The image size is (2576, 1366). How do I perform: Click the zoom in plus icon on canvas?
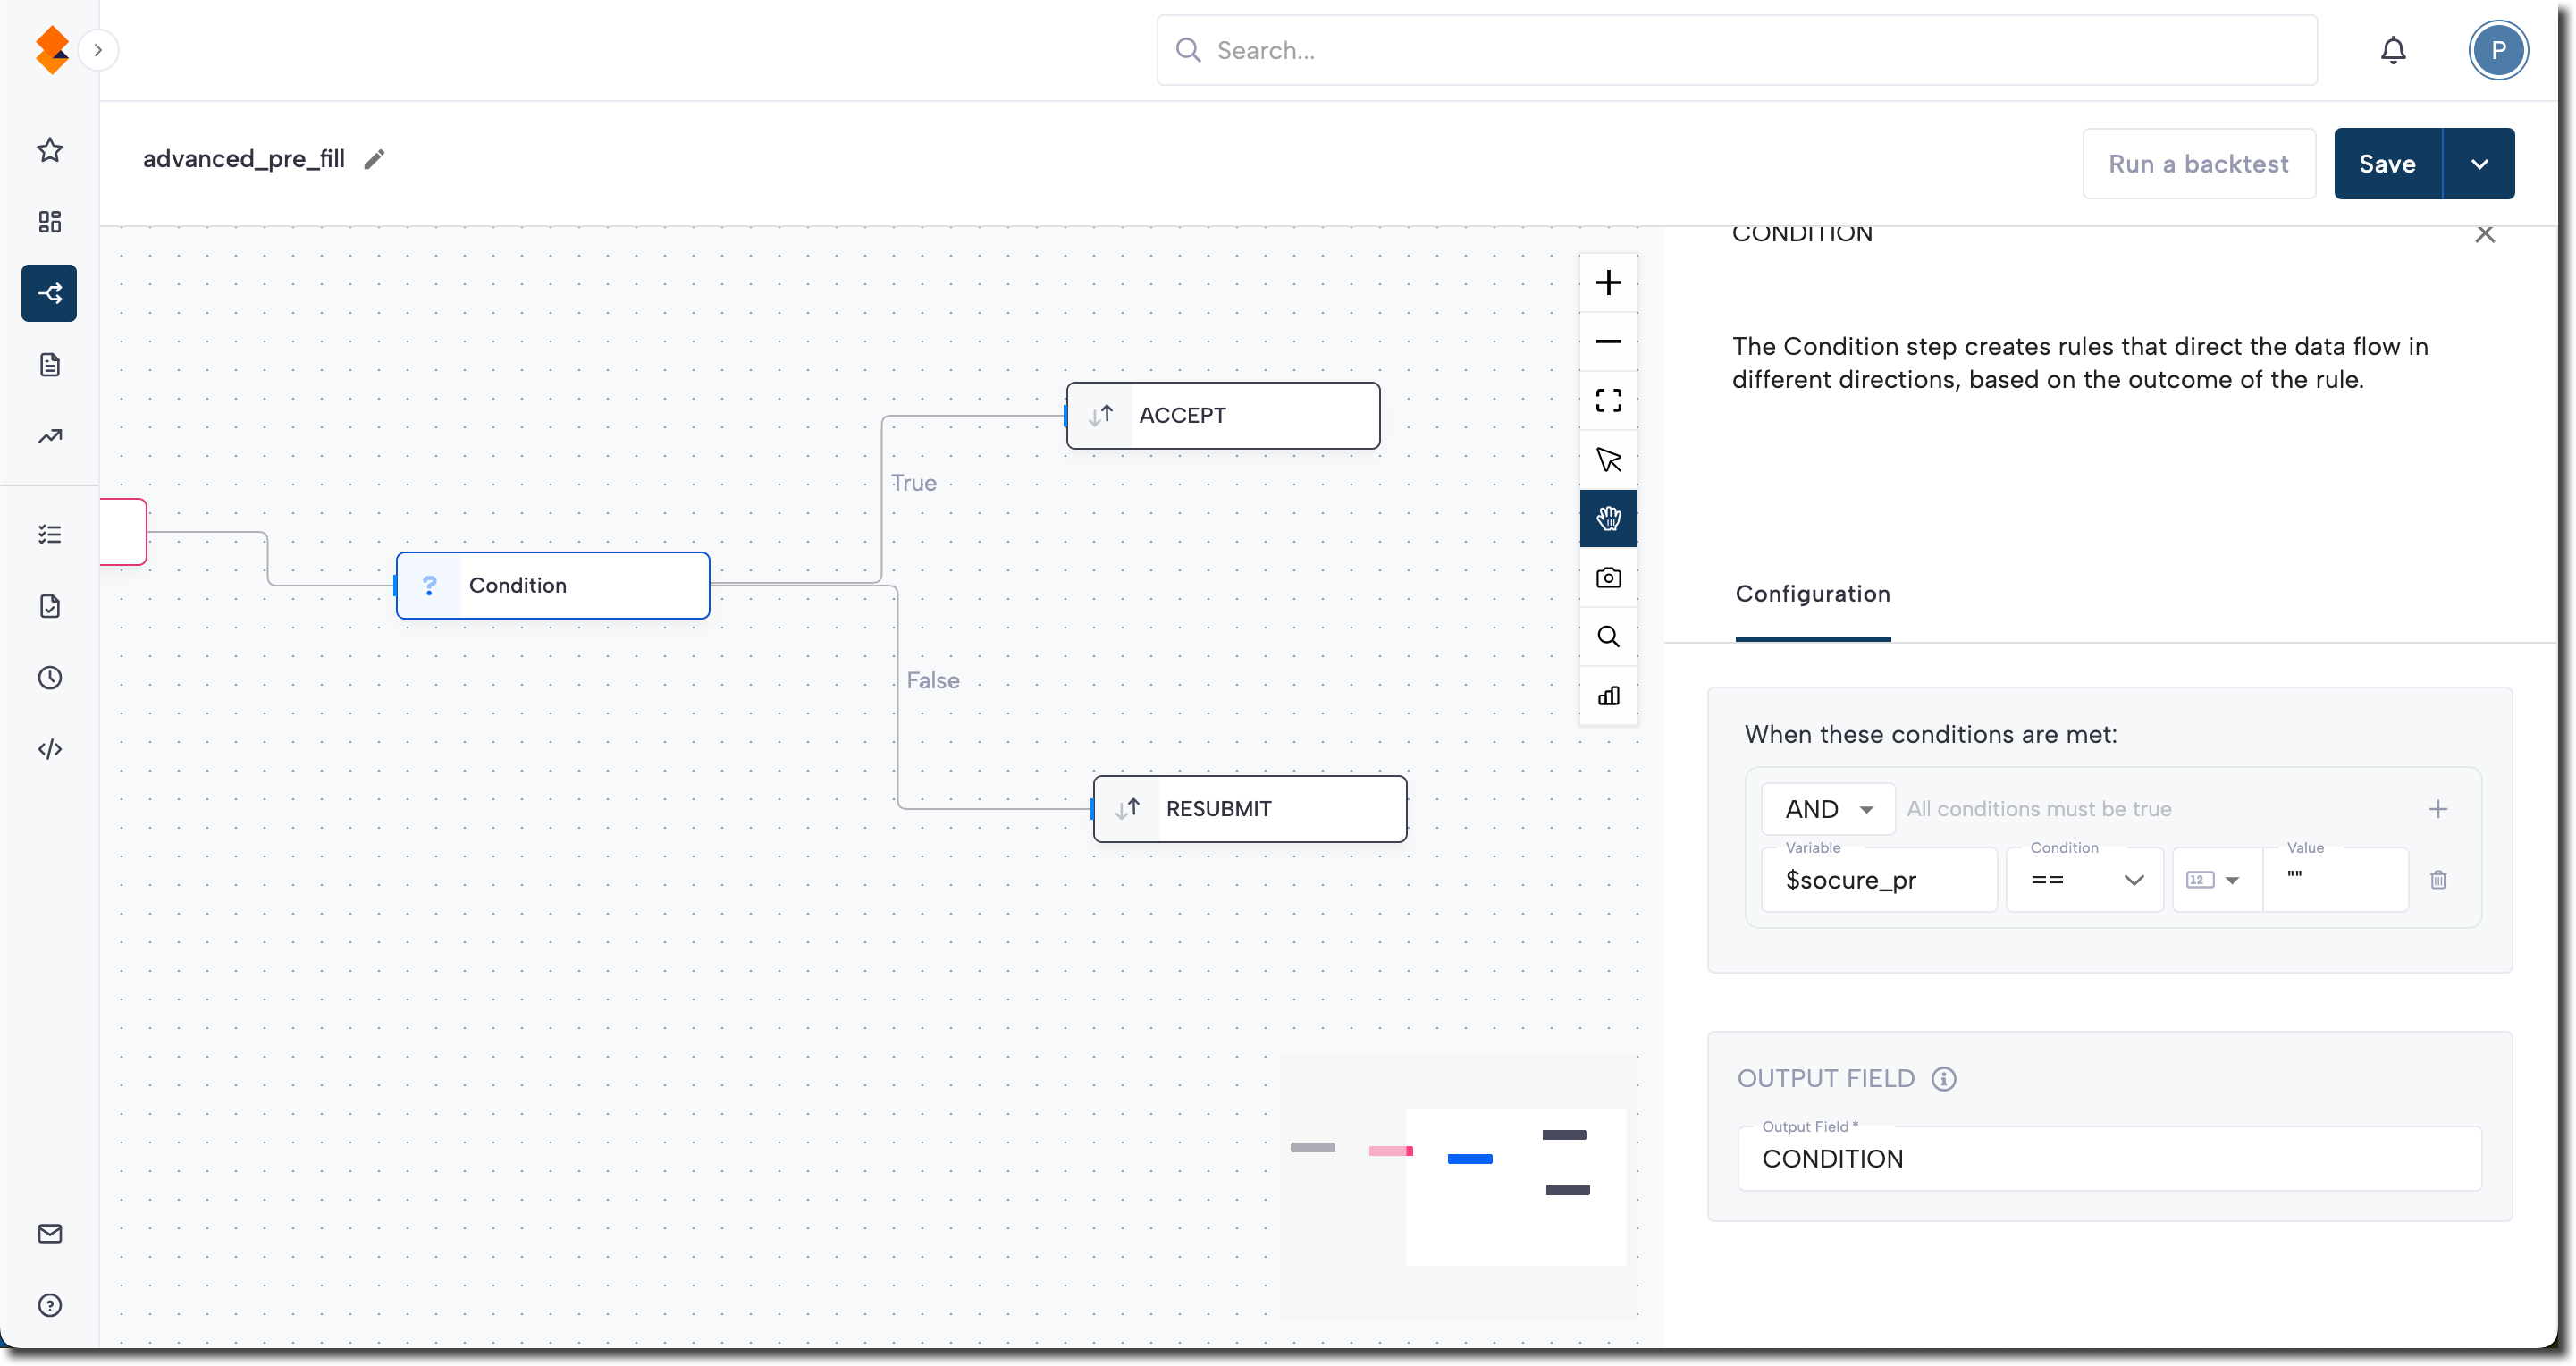point(1608,283)
